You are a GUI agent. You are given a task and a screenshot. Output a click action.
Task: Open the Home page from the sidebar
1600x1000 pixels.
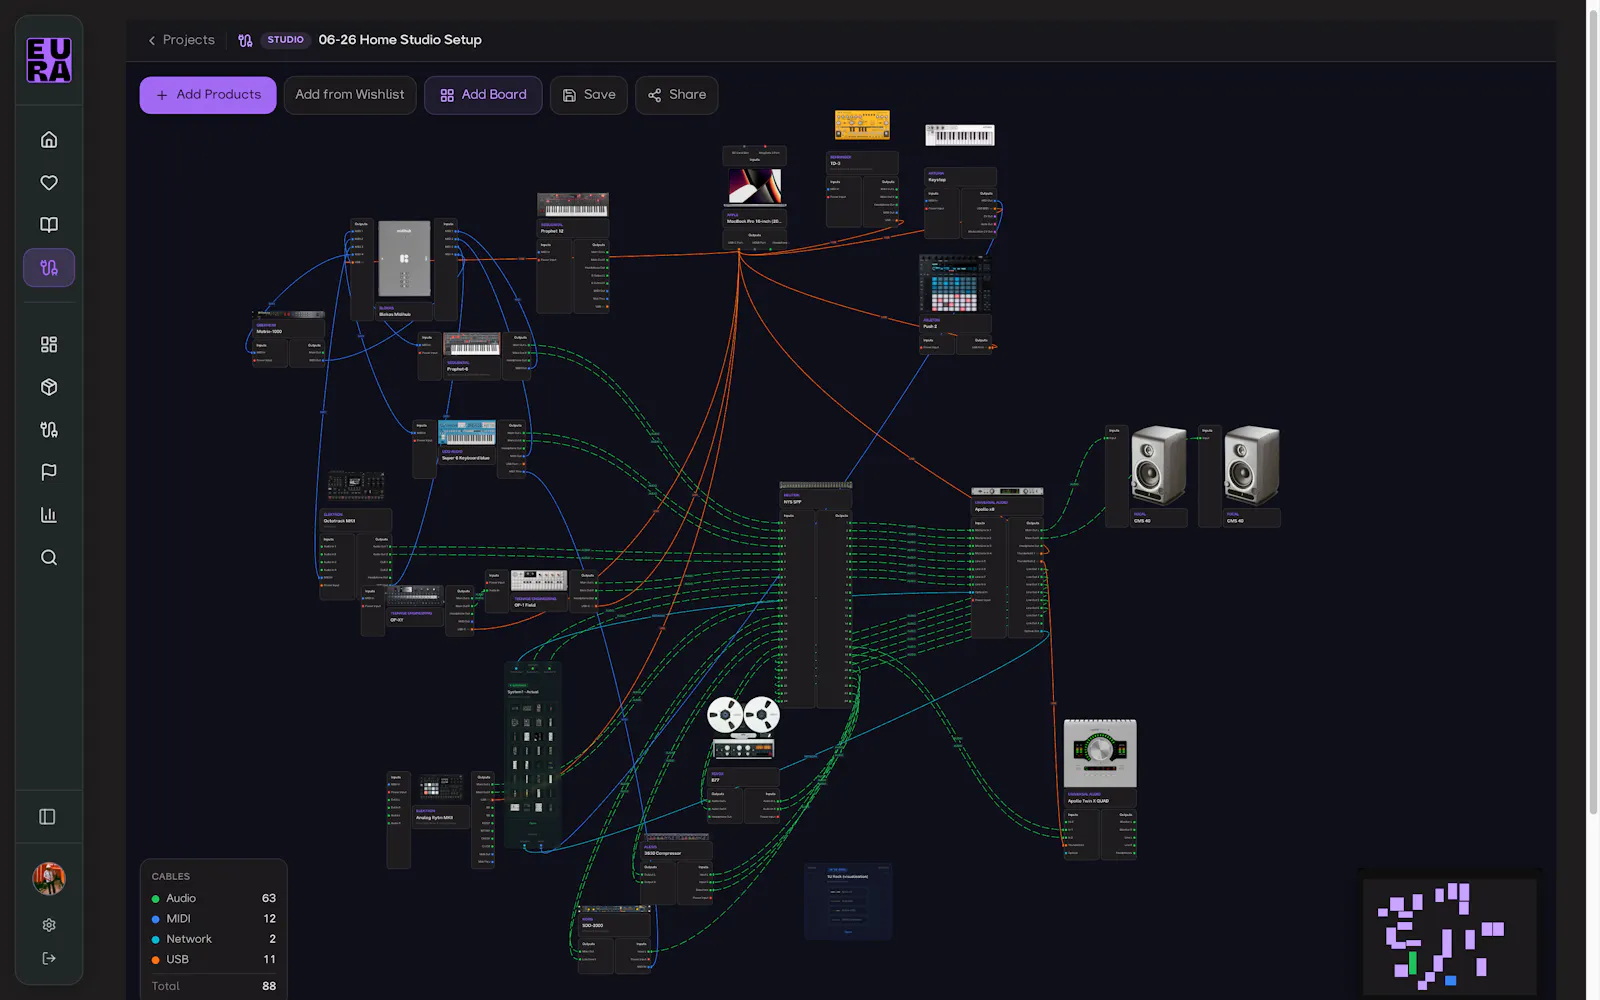tap(49, 140)
